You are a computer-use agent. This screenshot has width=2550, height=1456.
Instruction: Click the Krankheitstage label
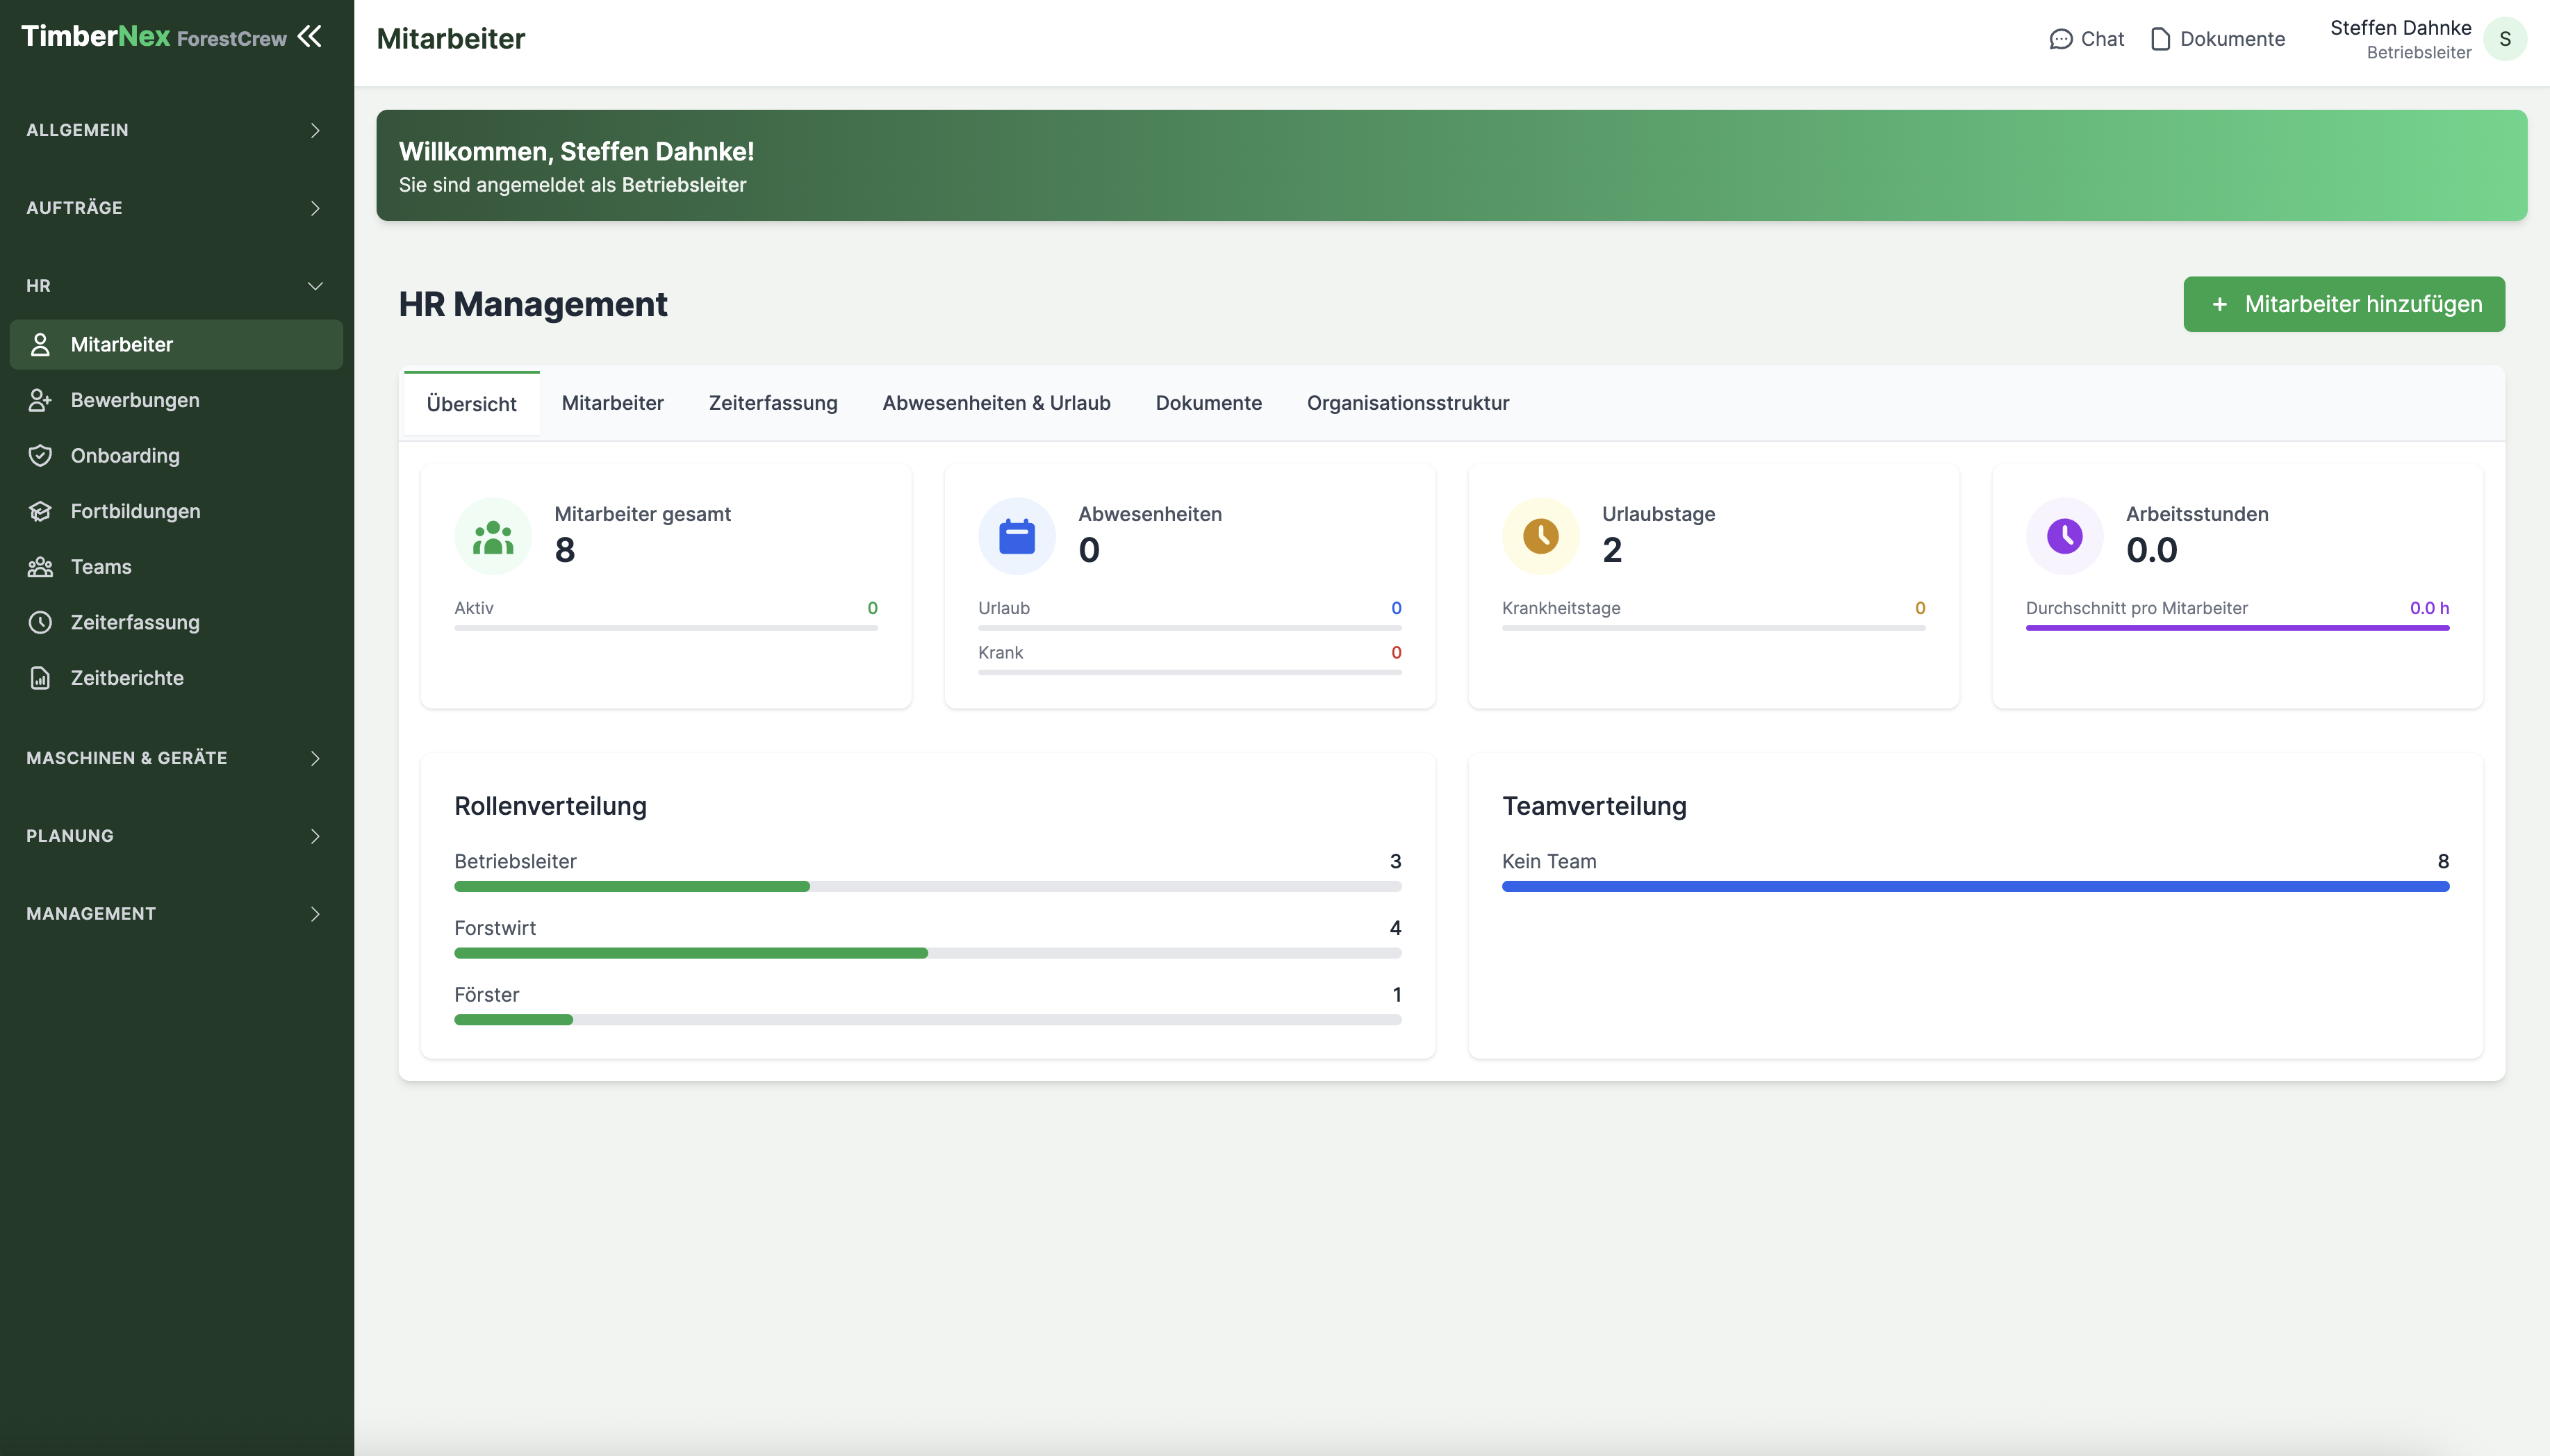click(1561, 608)
